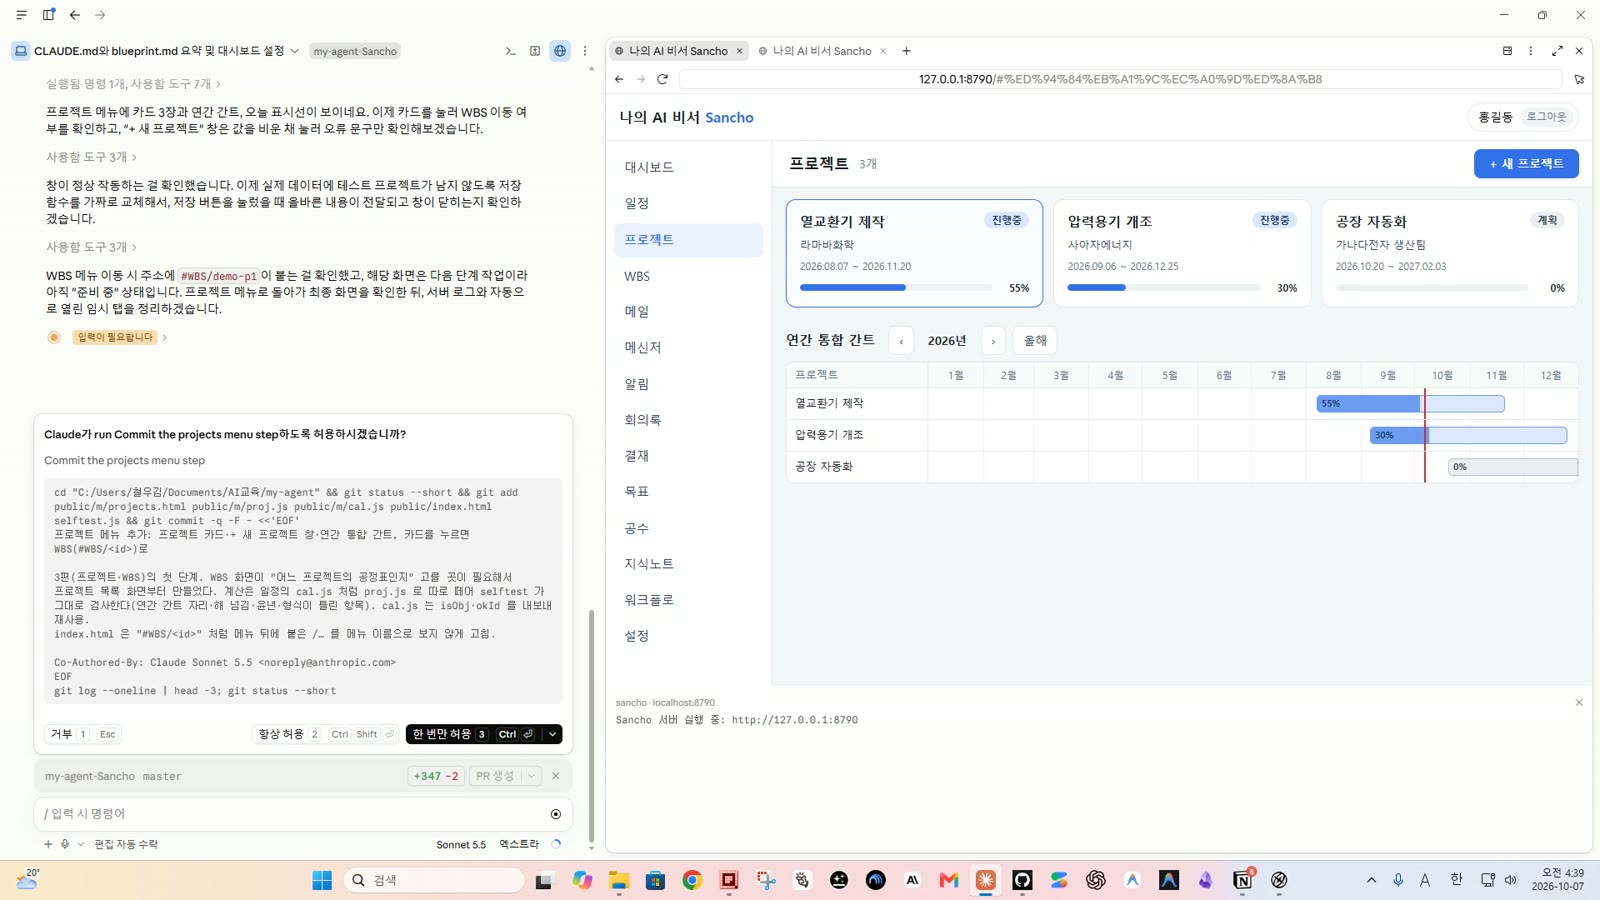This screenshot has width=1600, height=900.
Task: Click 항상 허용 to always allow
Action: pos(326,734)
